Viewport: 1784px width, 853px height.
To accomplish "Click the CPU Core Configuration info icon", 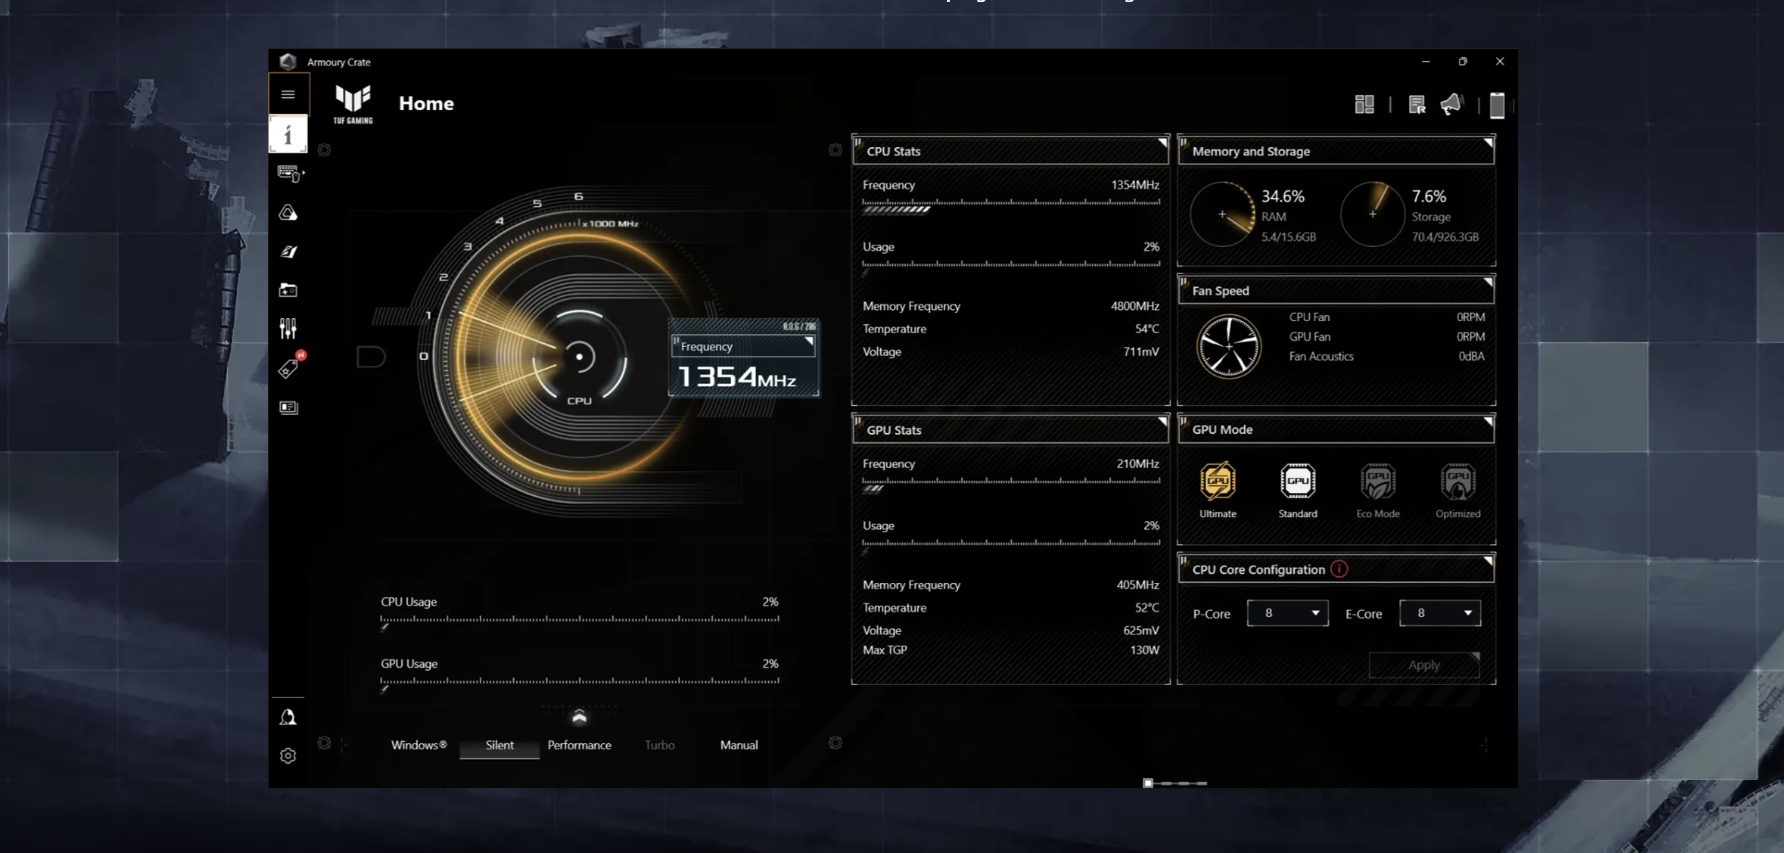I will click(x=1339, y=569).
